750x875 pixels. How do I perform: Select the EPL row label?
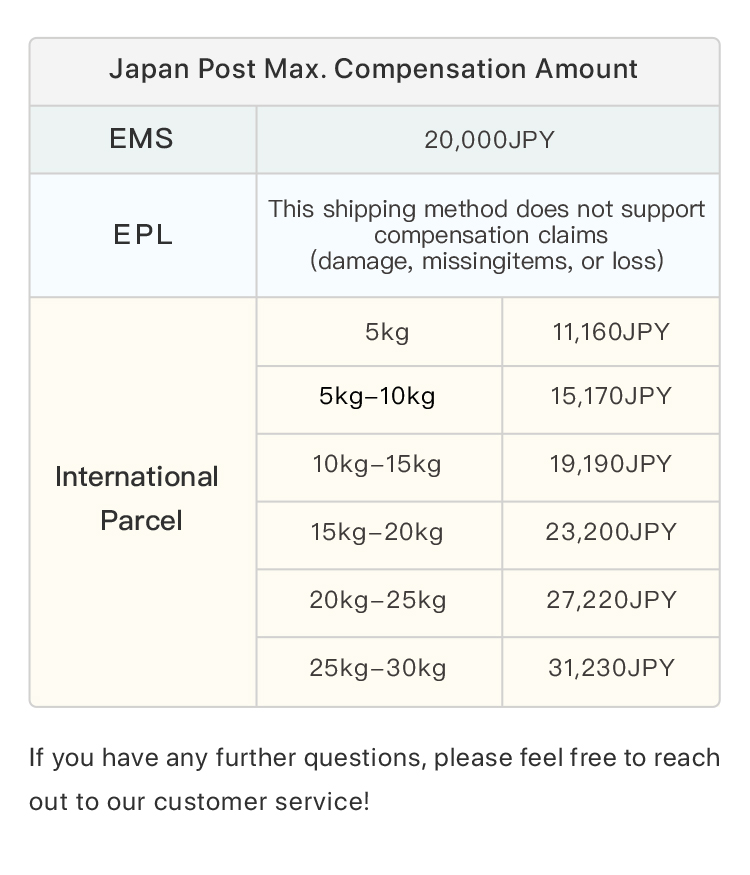pyautogui.click(x=141, y=235)
